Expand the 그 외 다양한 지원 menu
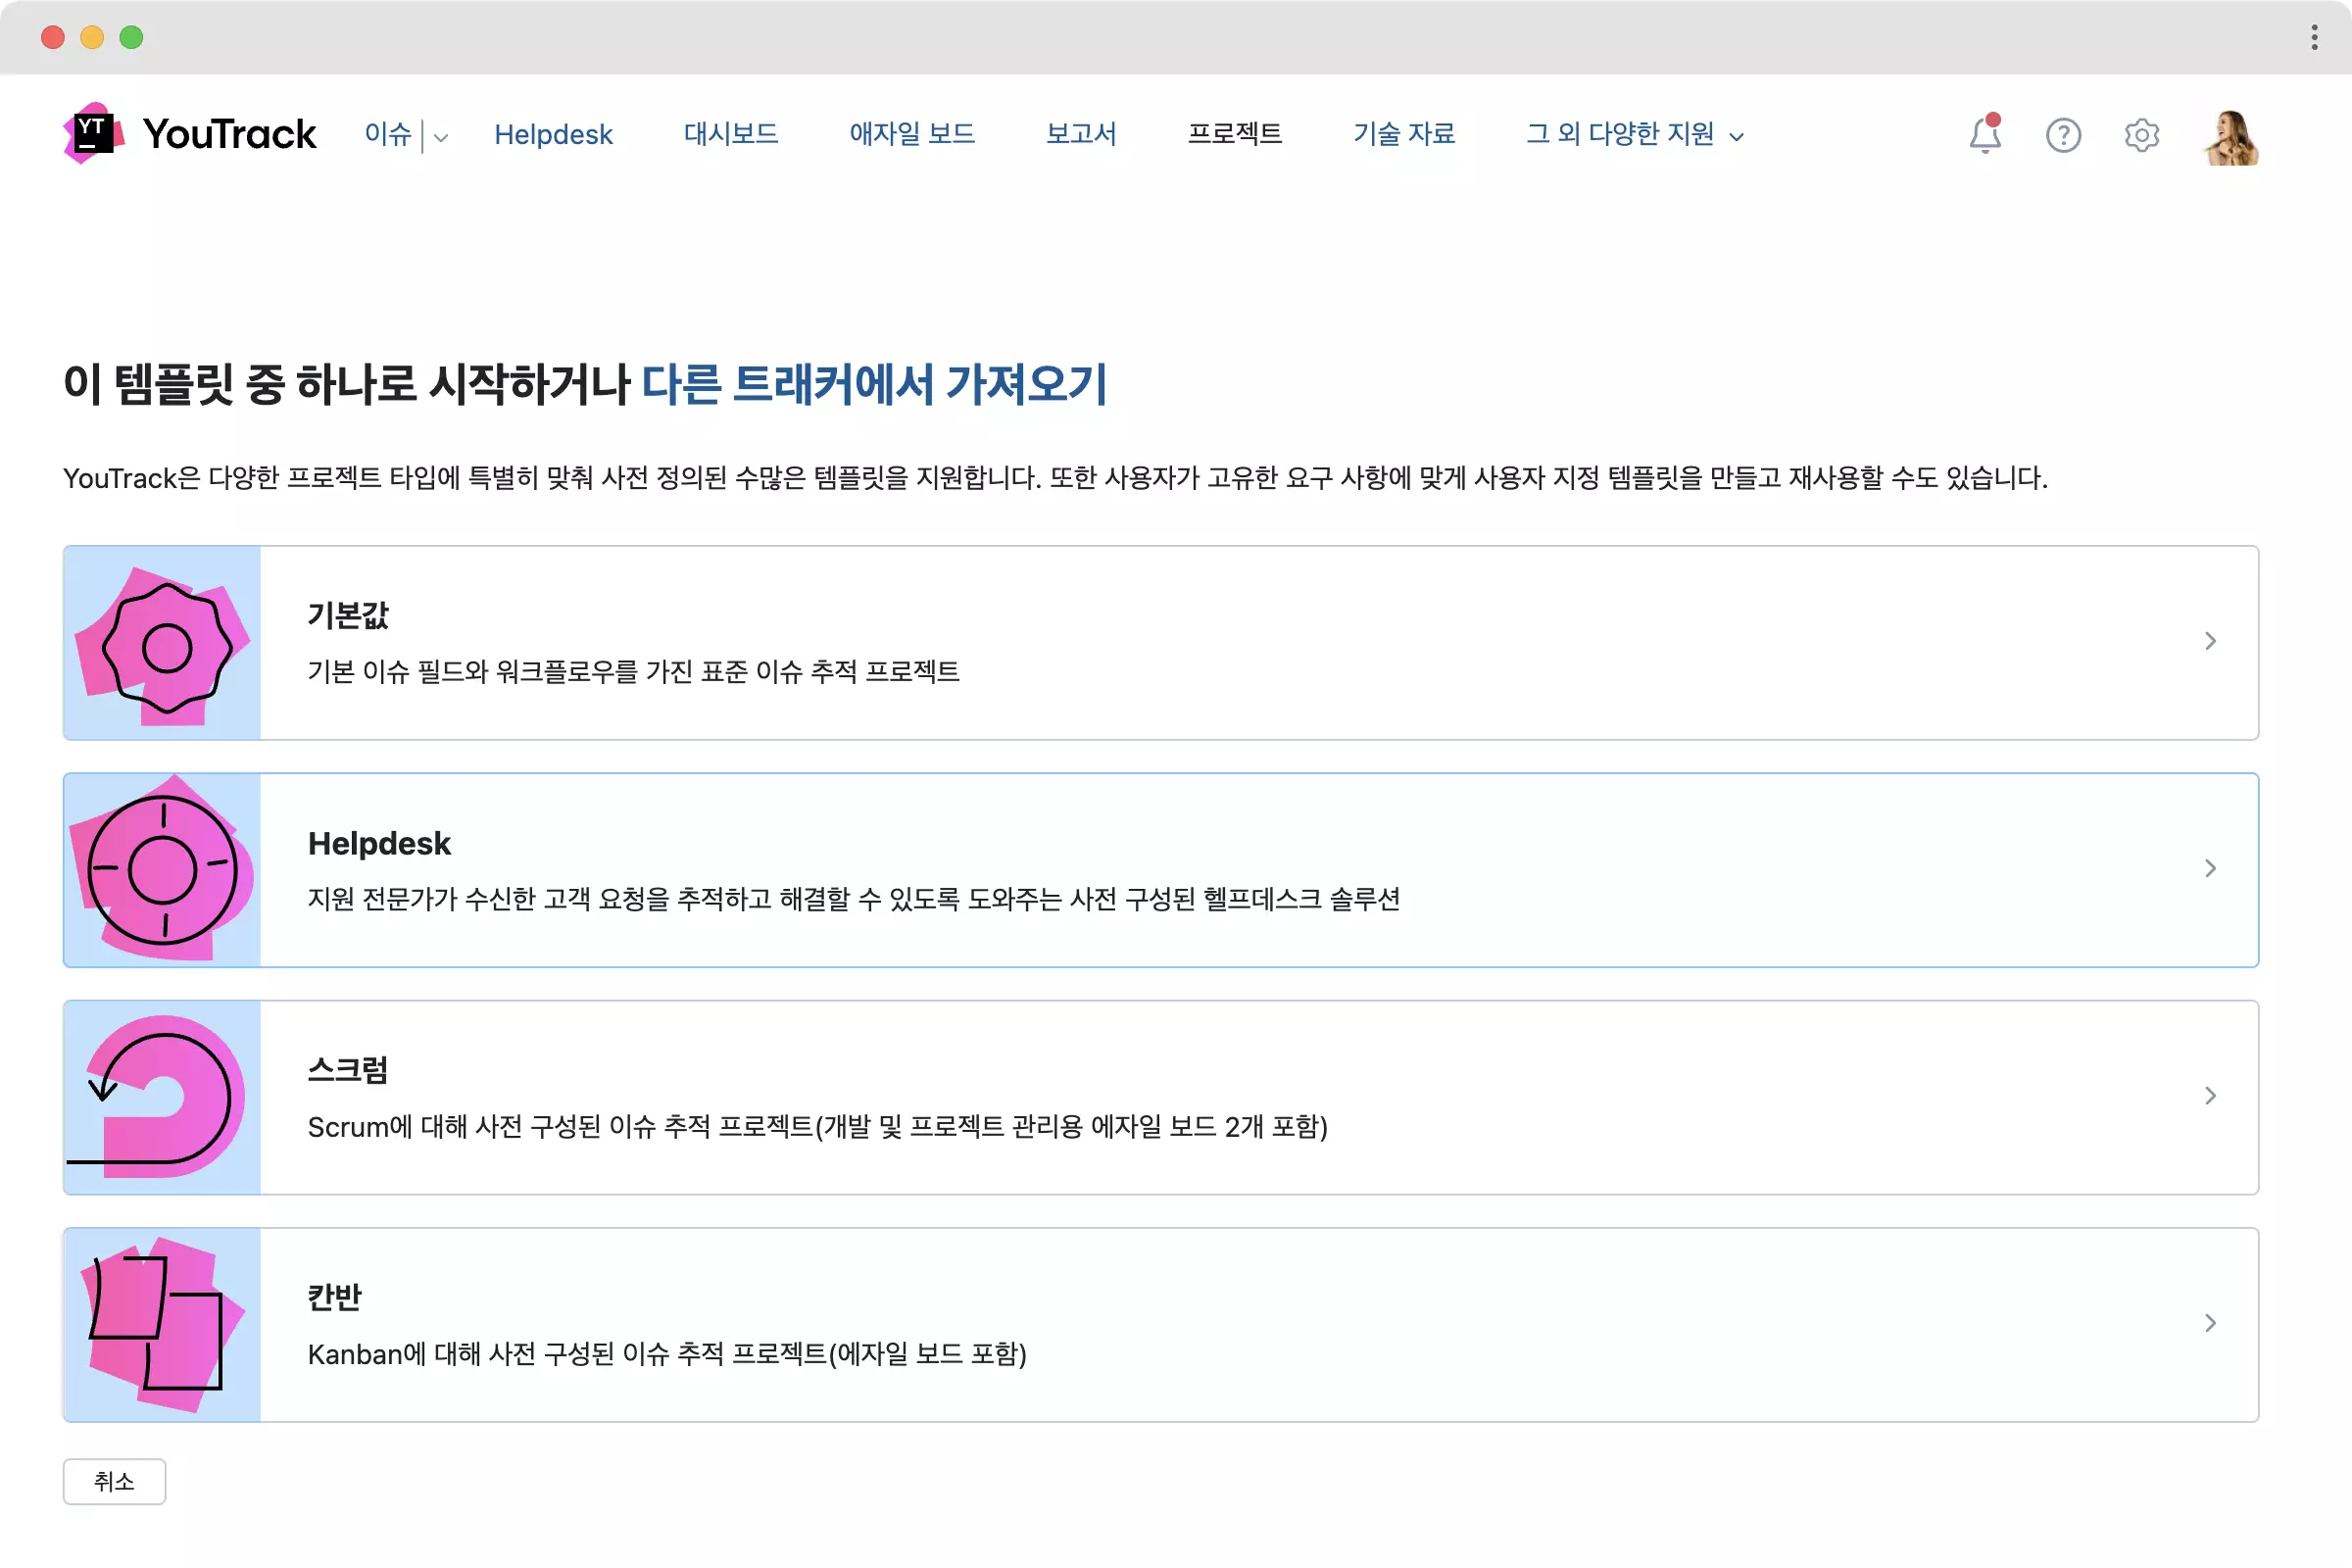2352x1568 pixels. click(x=1634, y=134)
